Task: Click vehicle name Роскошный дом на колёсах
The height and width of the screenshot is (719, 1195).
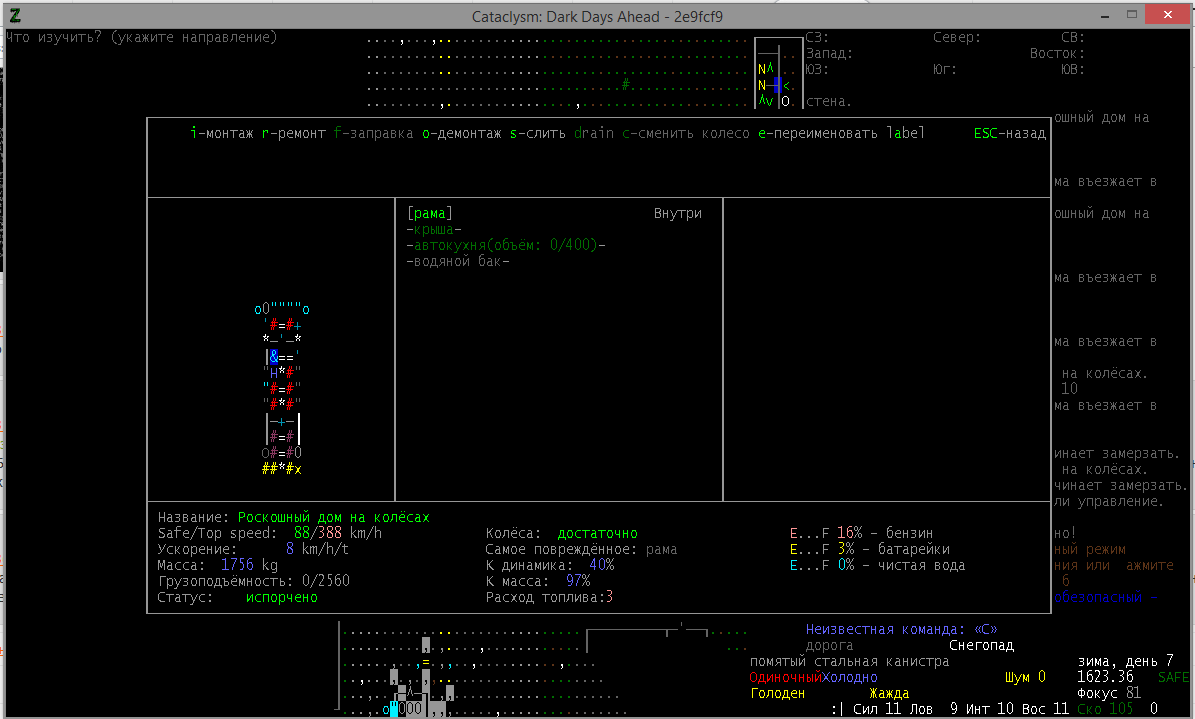Action: coord(334,518)
